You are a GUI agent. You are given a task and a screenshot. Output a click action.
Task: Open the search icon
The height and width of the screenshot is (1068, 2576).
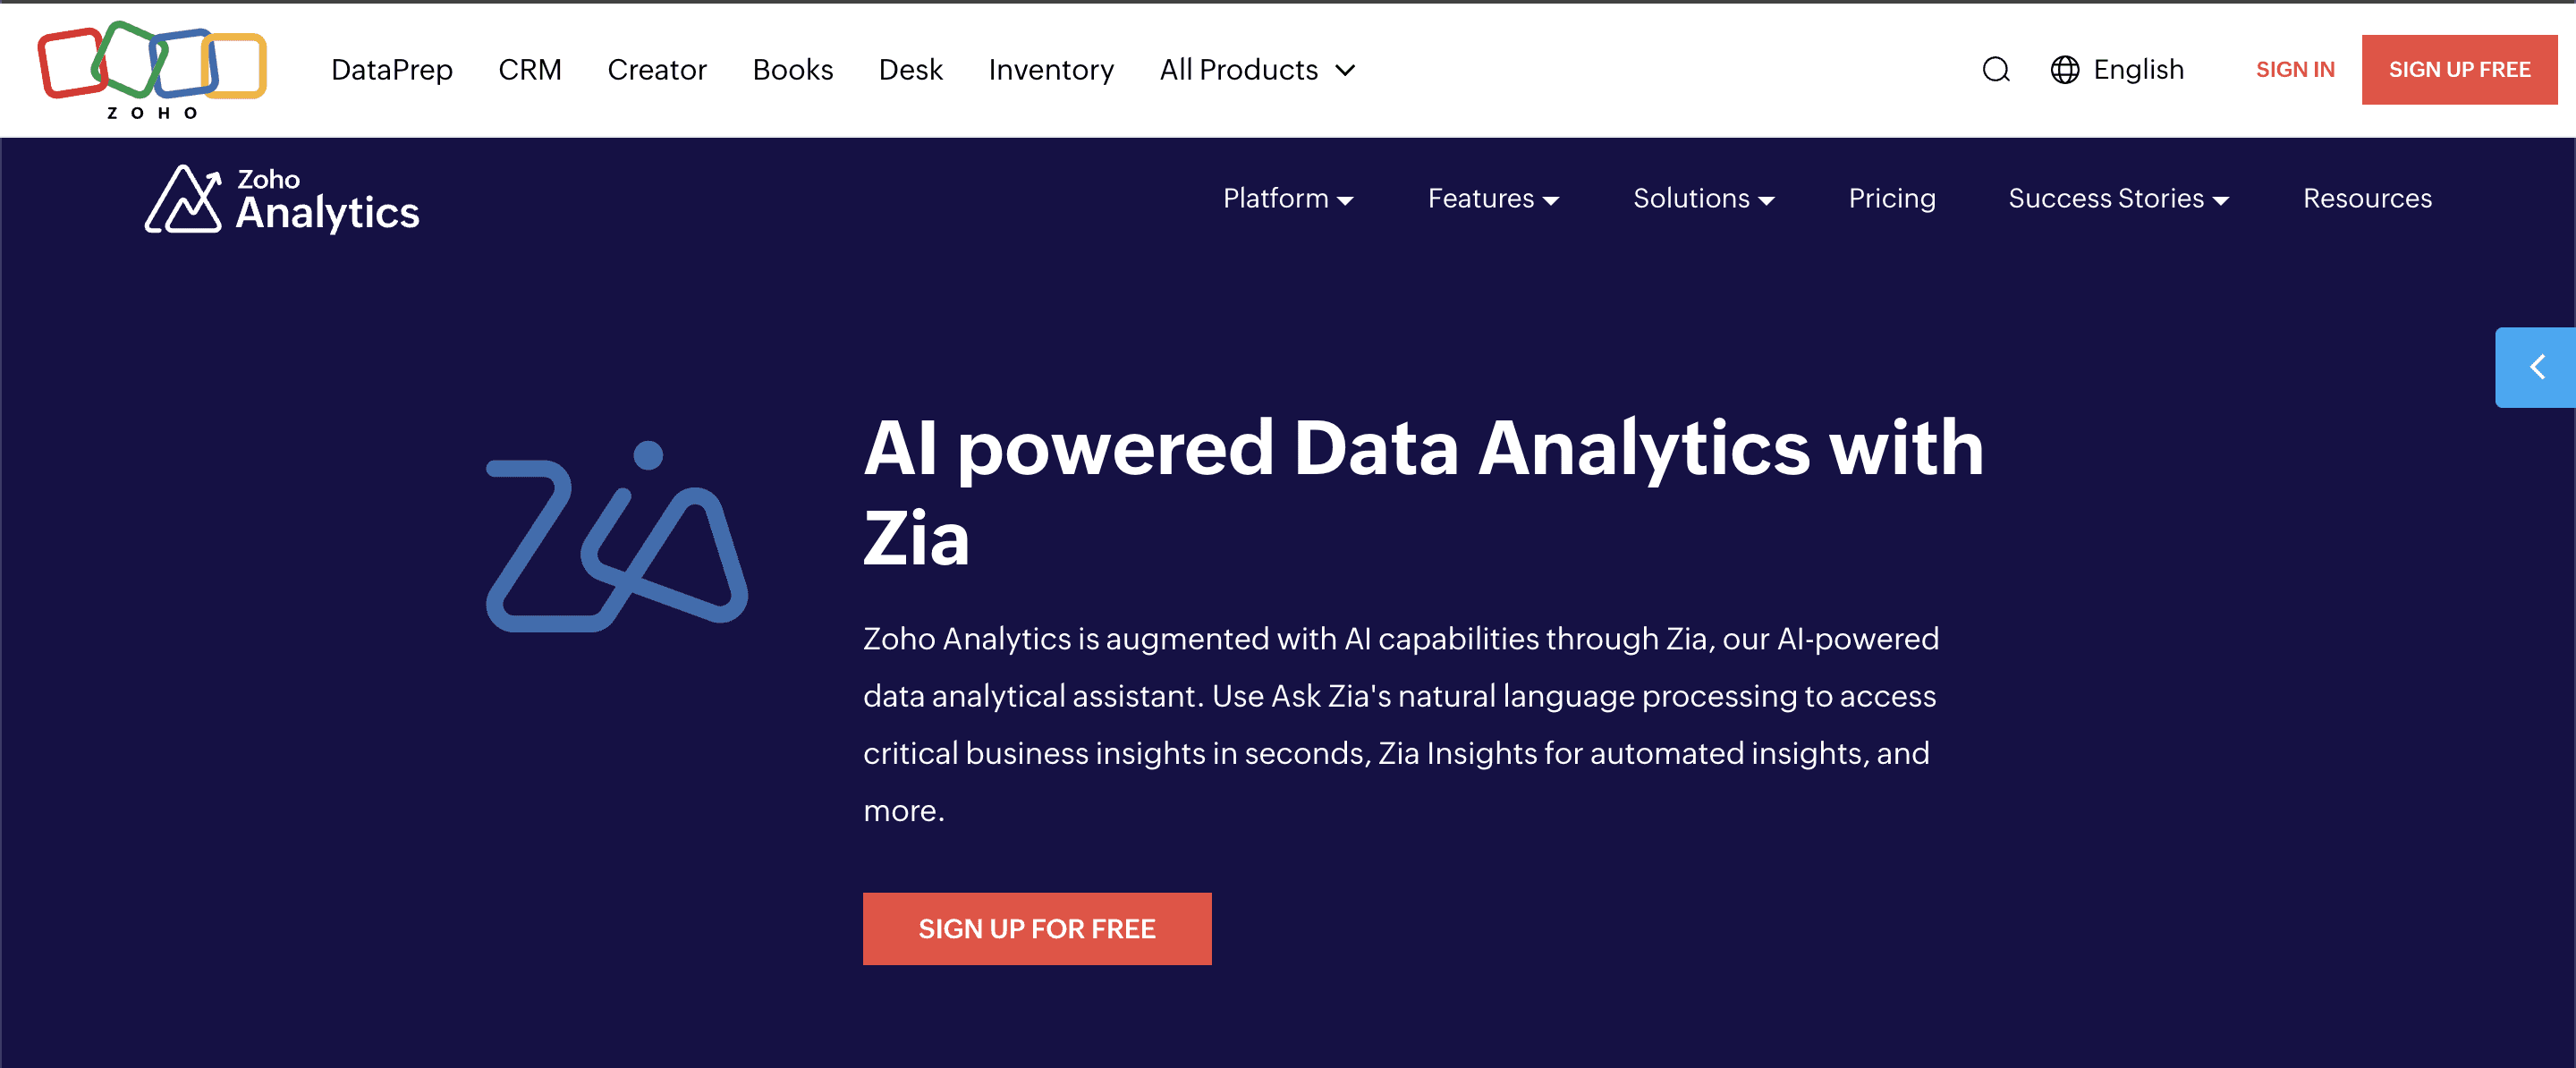pyautogui.click(x=1995, y=70)
